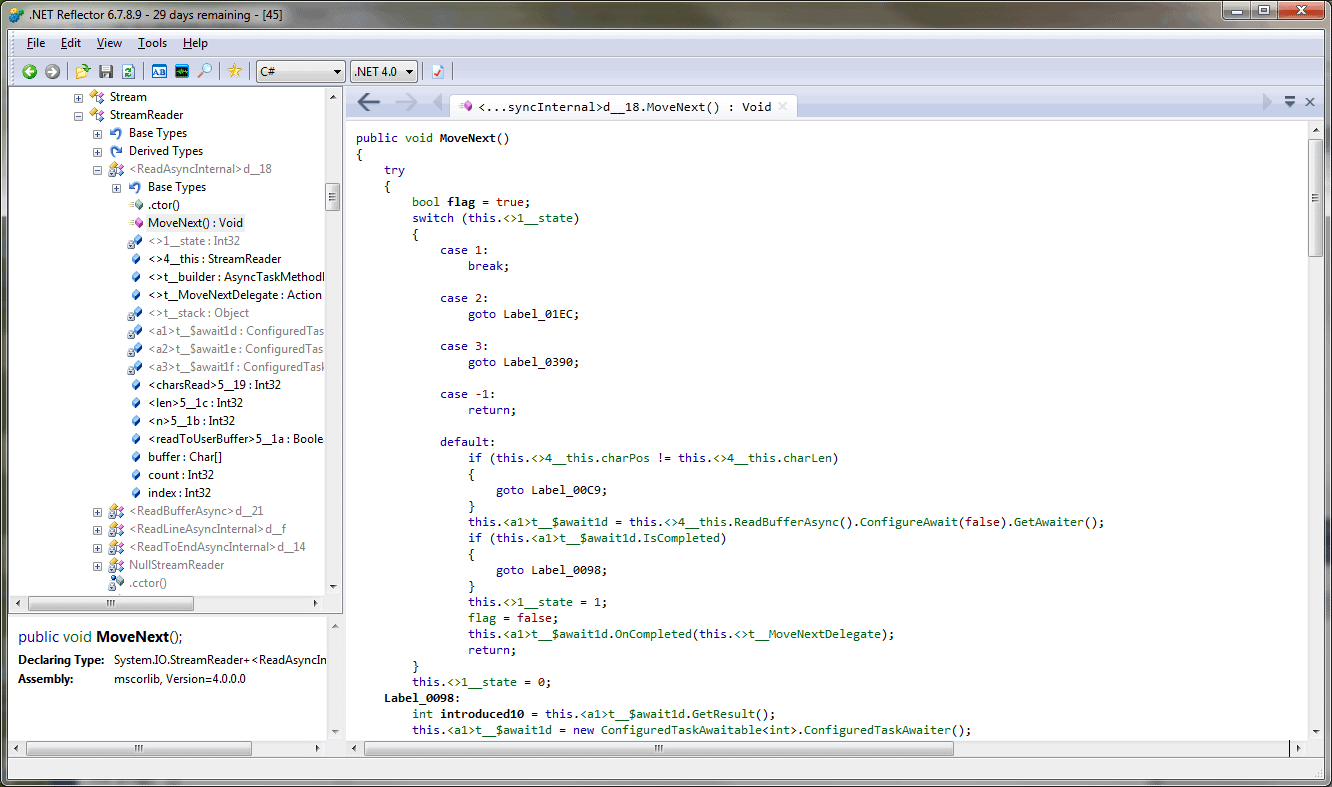This screenshot has width=1332, height=787.
Task: Click the green Back navigation arrow
Action: (30, 71)
